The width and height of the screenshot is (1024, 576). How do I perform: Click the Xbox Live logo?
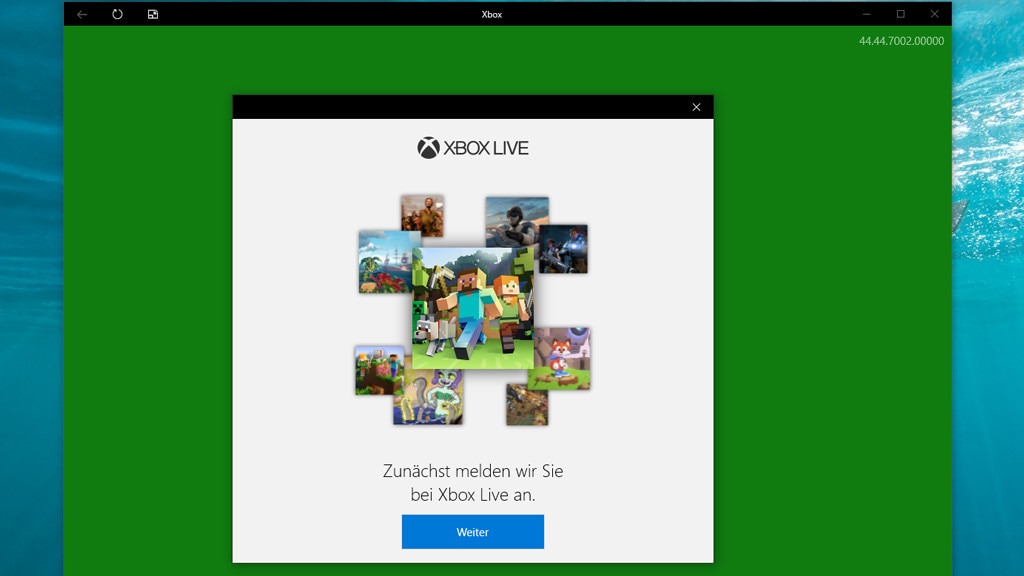(473, 148)
